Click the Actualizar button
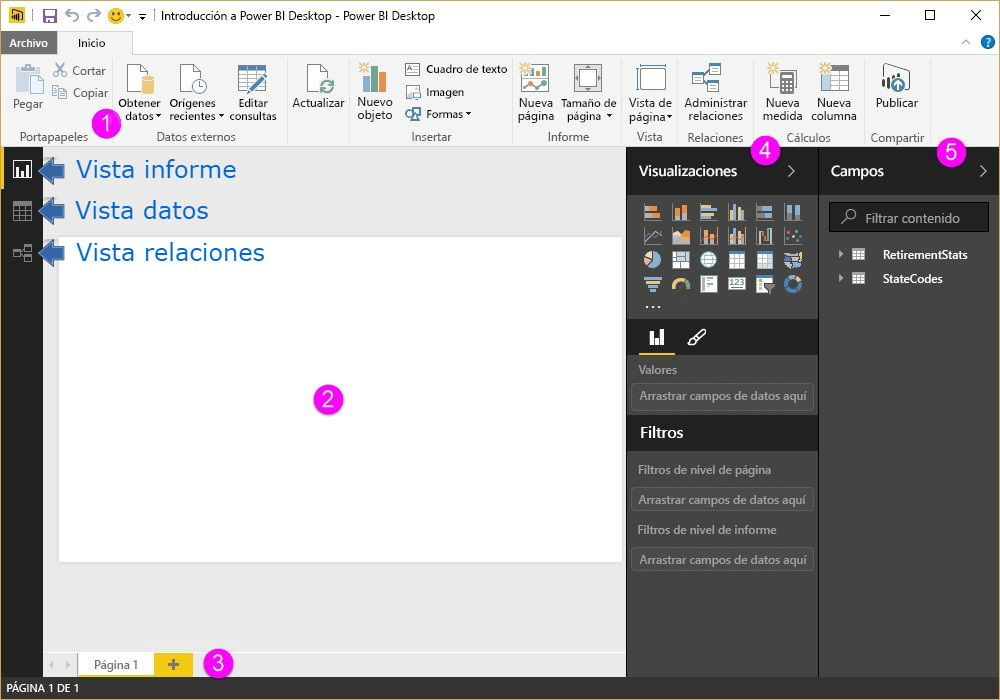 pos(318,87)
